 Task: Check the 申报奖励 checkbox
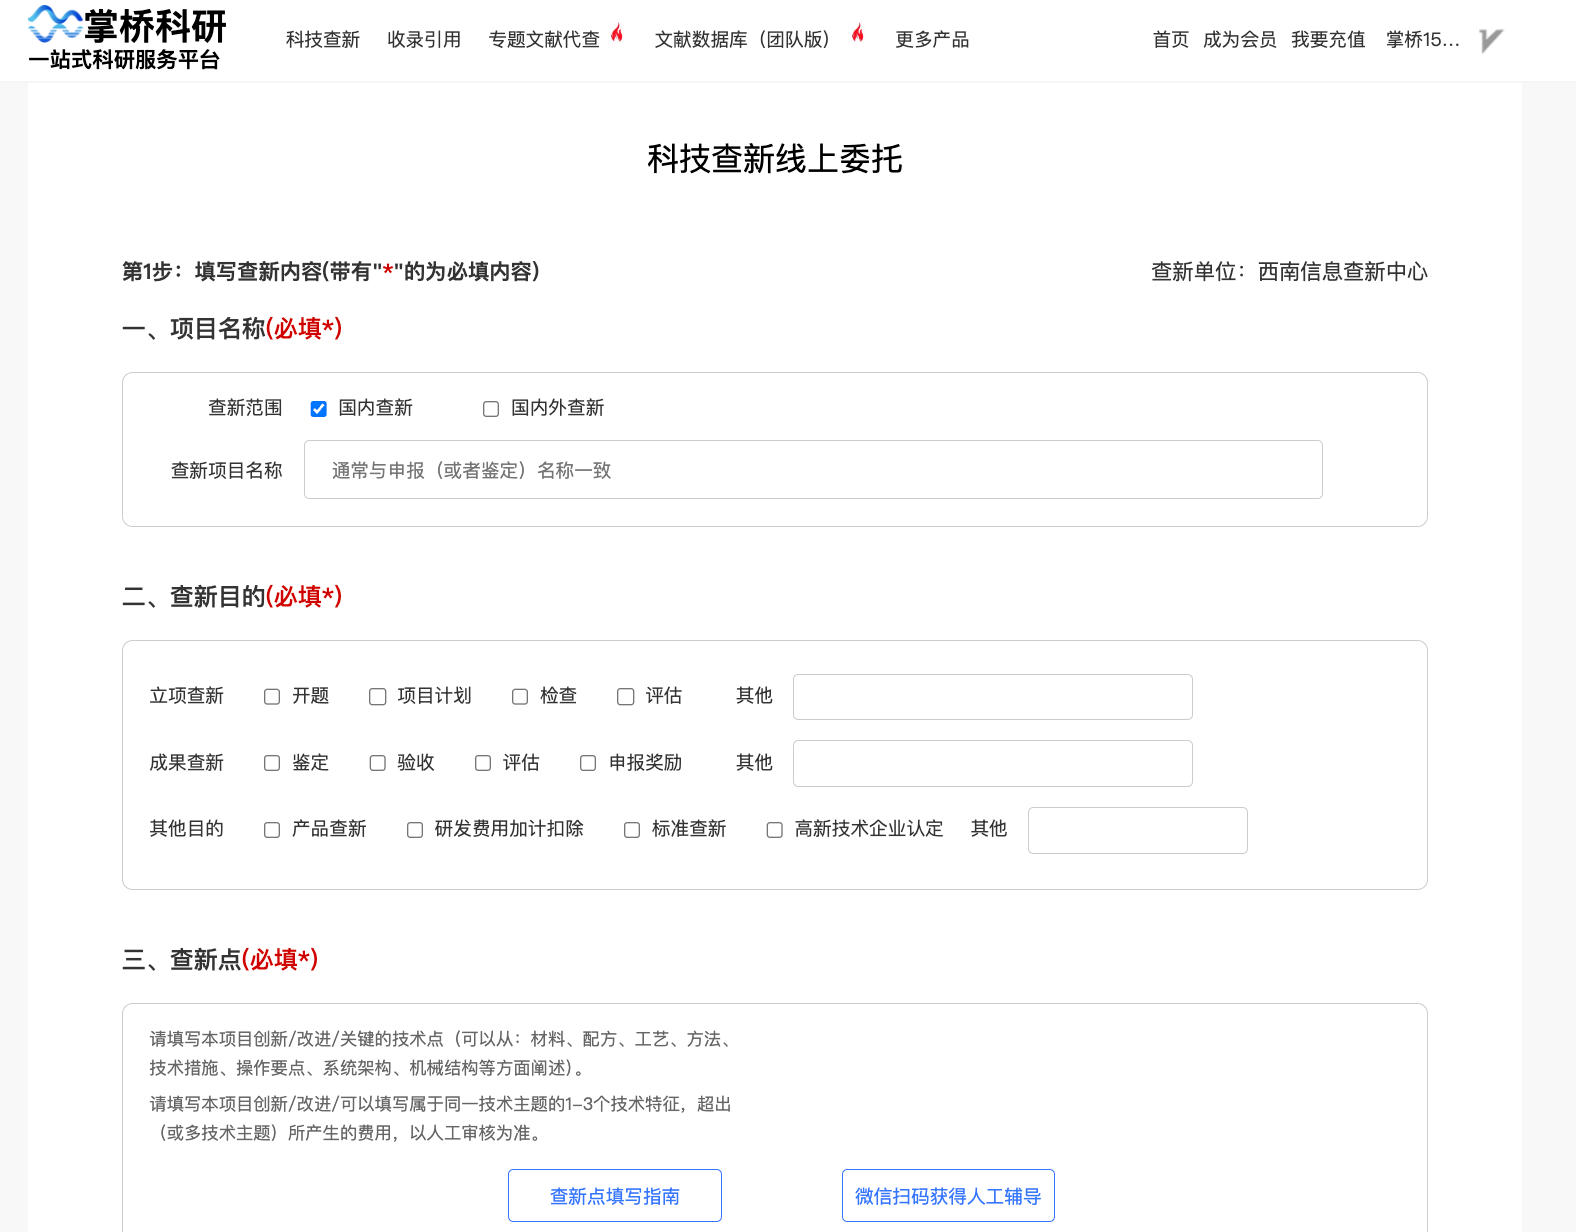click(589, 763)
